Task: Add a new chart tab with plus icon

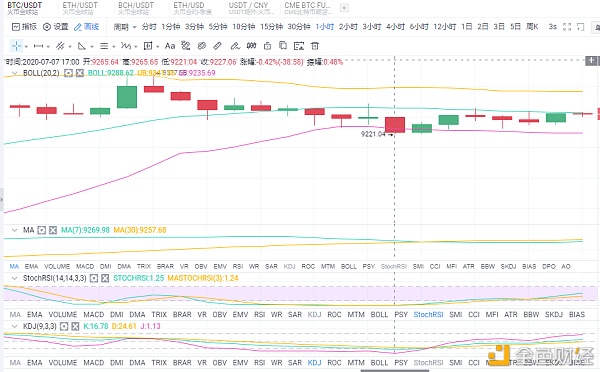Action: coord(344,8)
